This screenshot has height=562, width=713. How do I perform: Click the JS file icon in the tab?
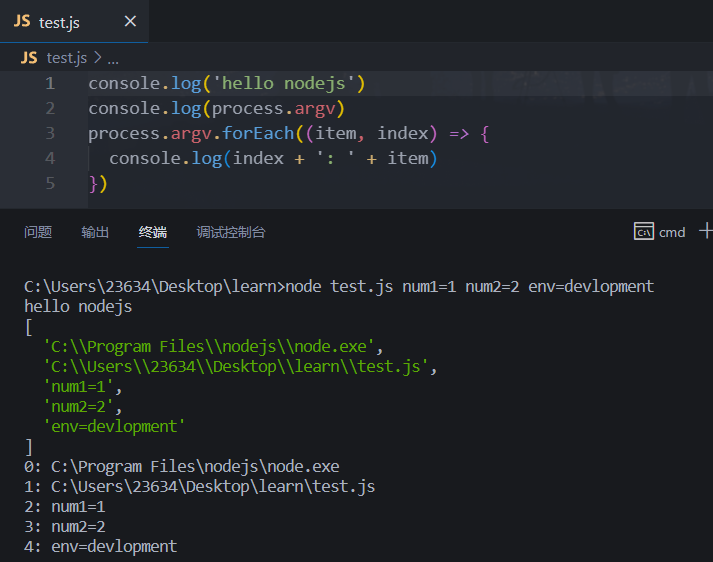pyautogui.click(x=22, y=21)
